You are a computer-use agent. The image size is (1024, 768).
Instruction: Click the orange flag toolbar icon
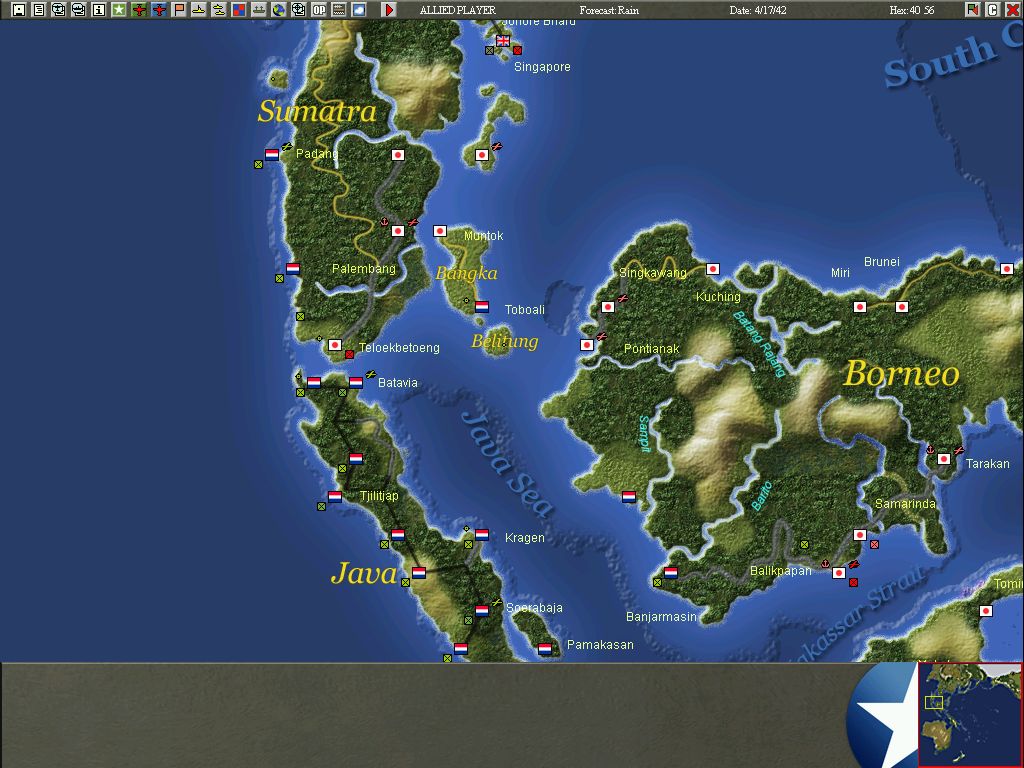[178, 9]
